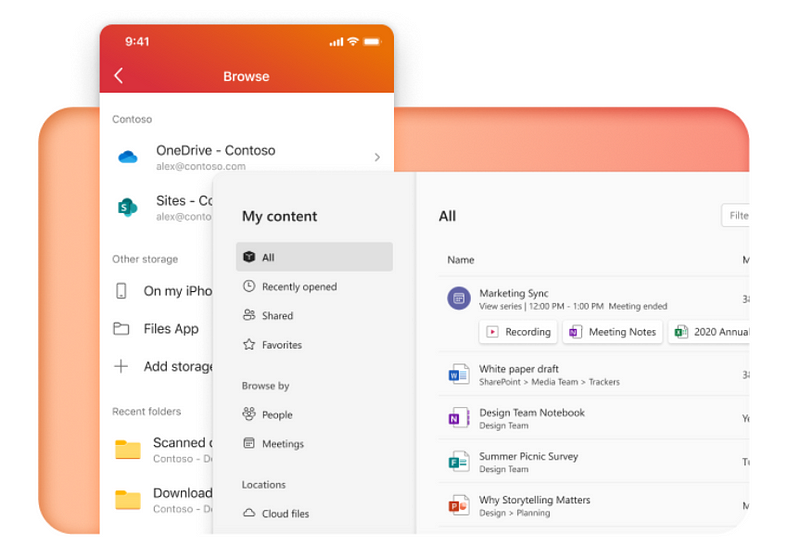Image resolution: width=800 pixels, height=559 pixels.
Task: Tap OneDrive - Contoso title
Action: tap(216, 150)
